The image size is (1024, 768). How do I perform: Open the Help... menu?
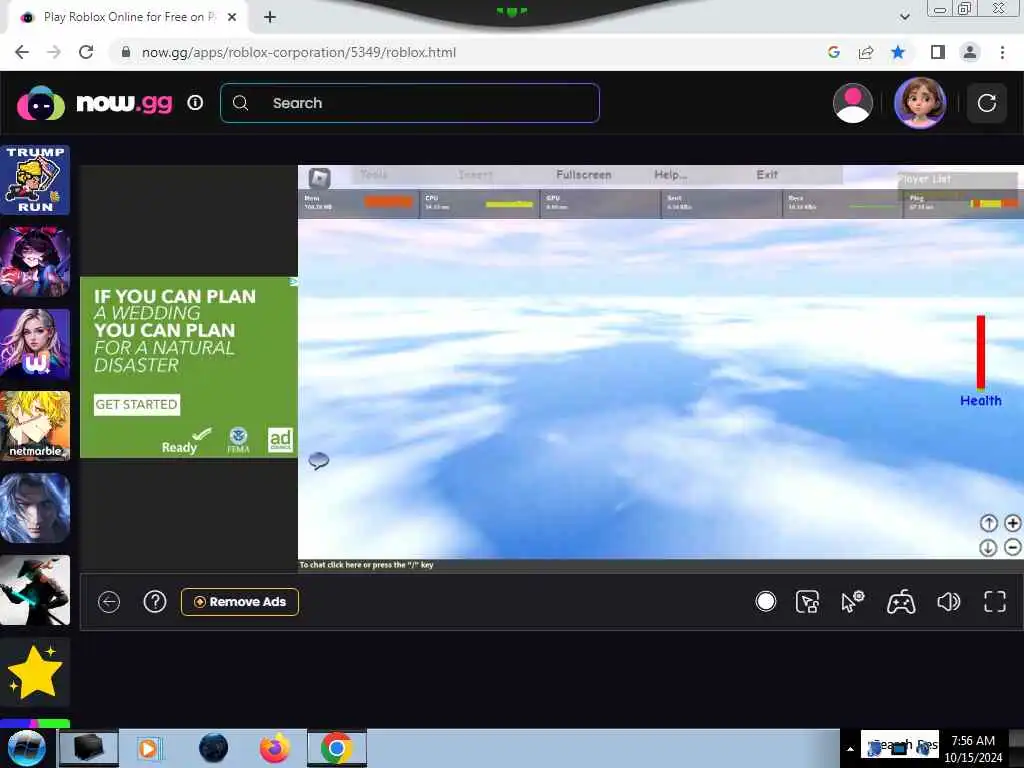[671, 174]
